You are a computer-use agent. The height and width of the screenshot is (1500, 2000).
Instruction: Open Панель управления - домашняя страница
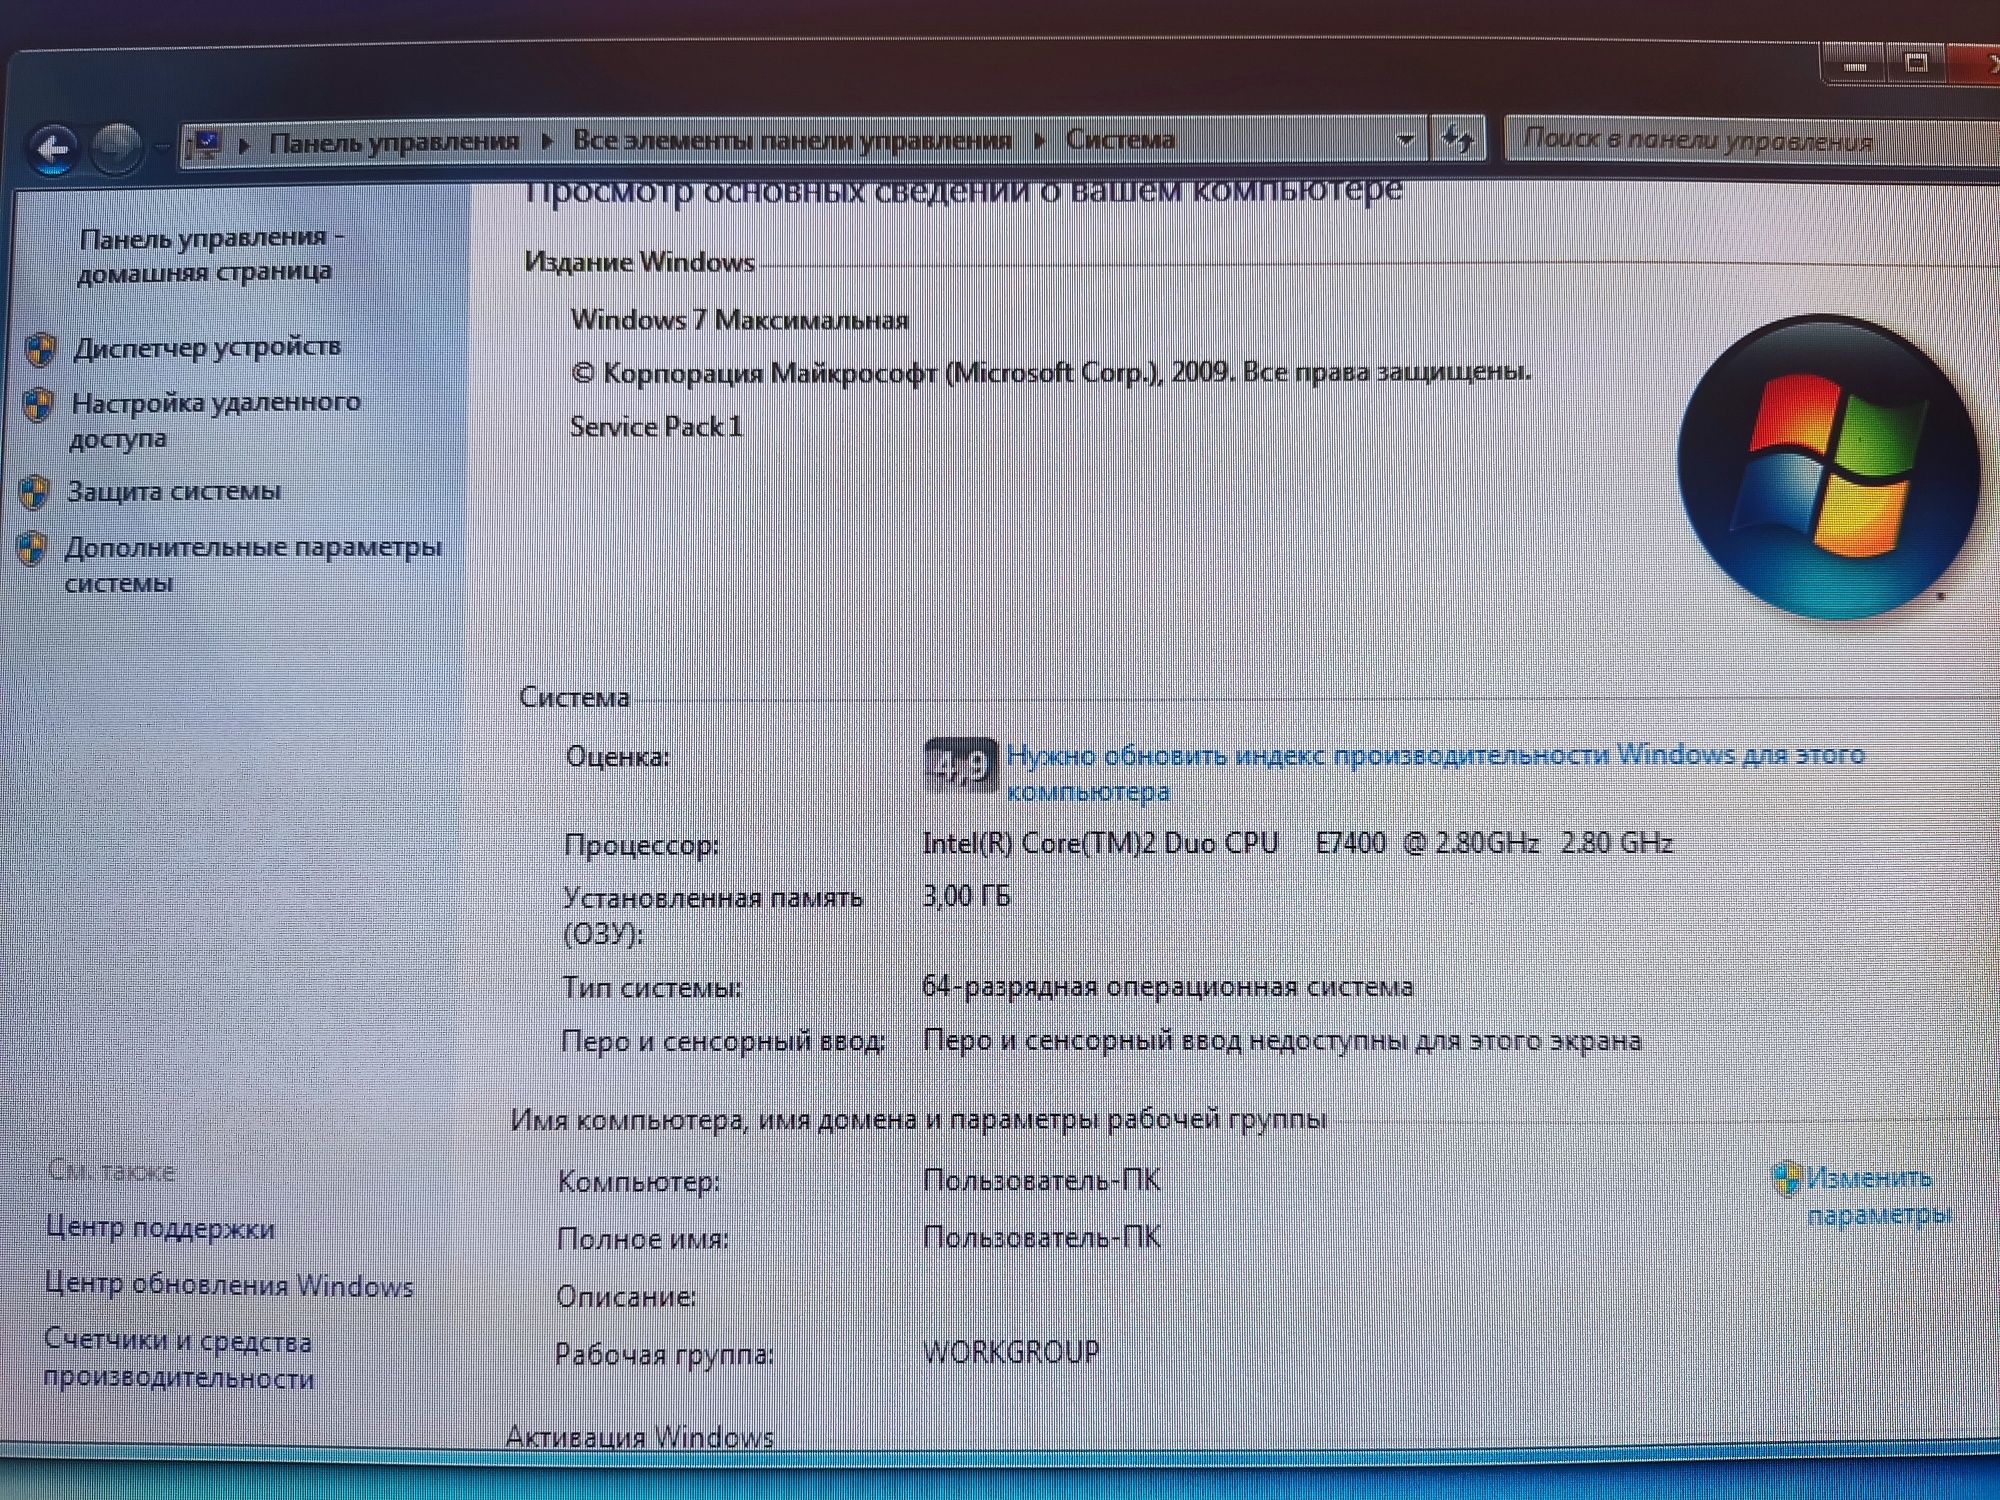pyautogui.click(x=210, y=255)
